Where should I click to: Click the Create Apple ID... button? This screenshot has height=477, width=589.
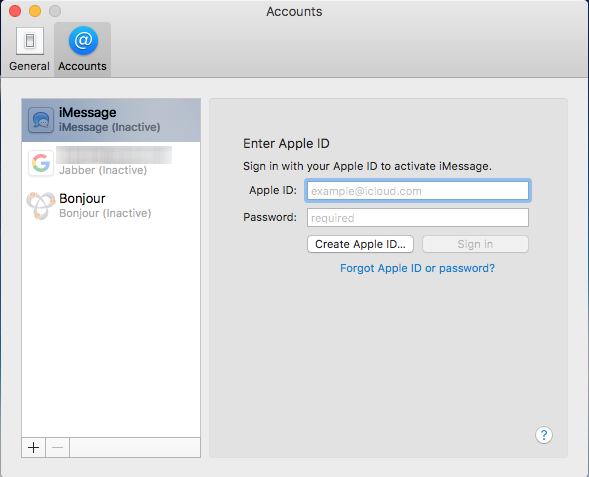[x=360, y=244]
